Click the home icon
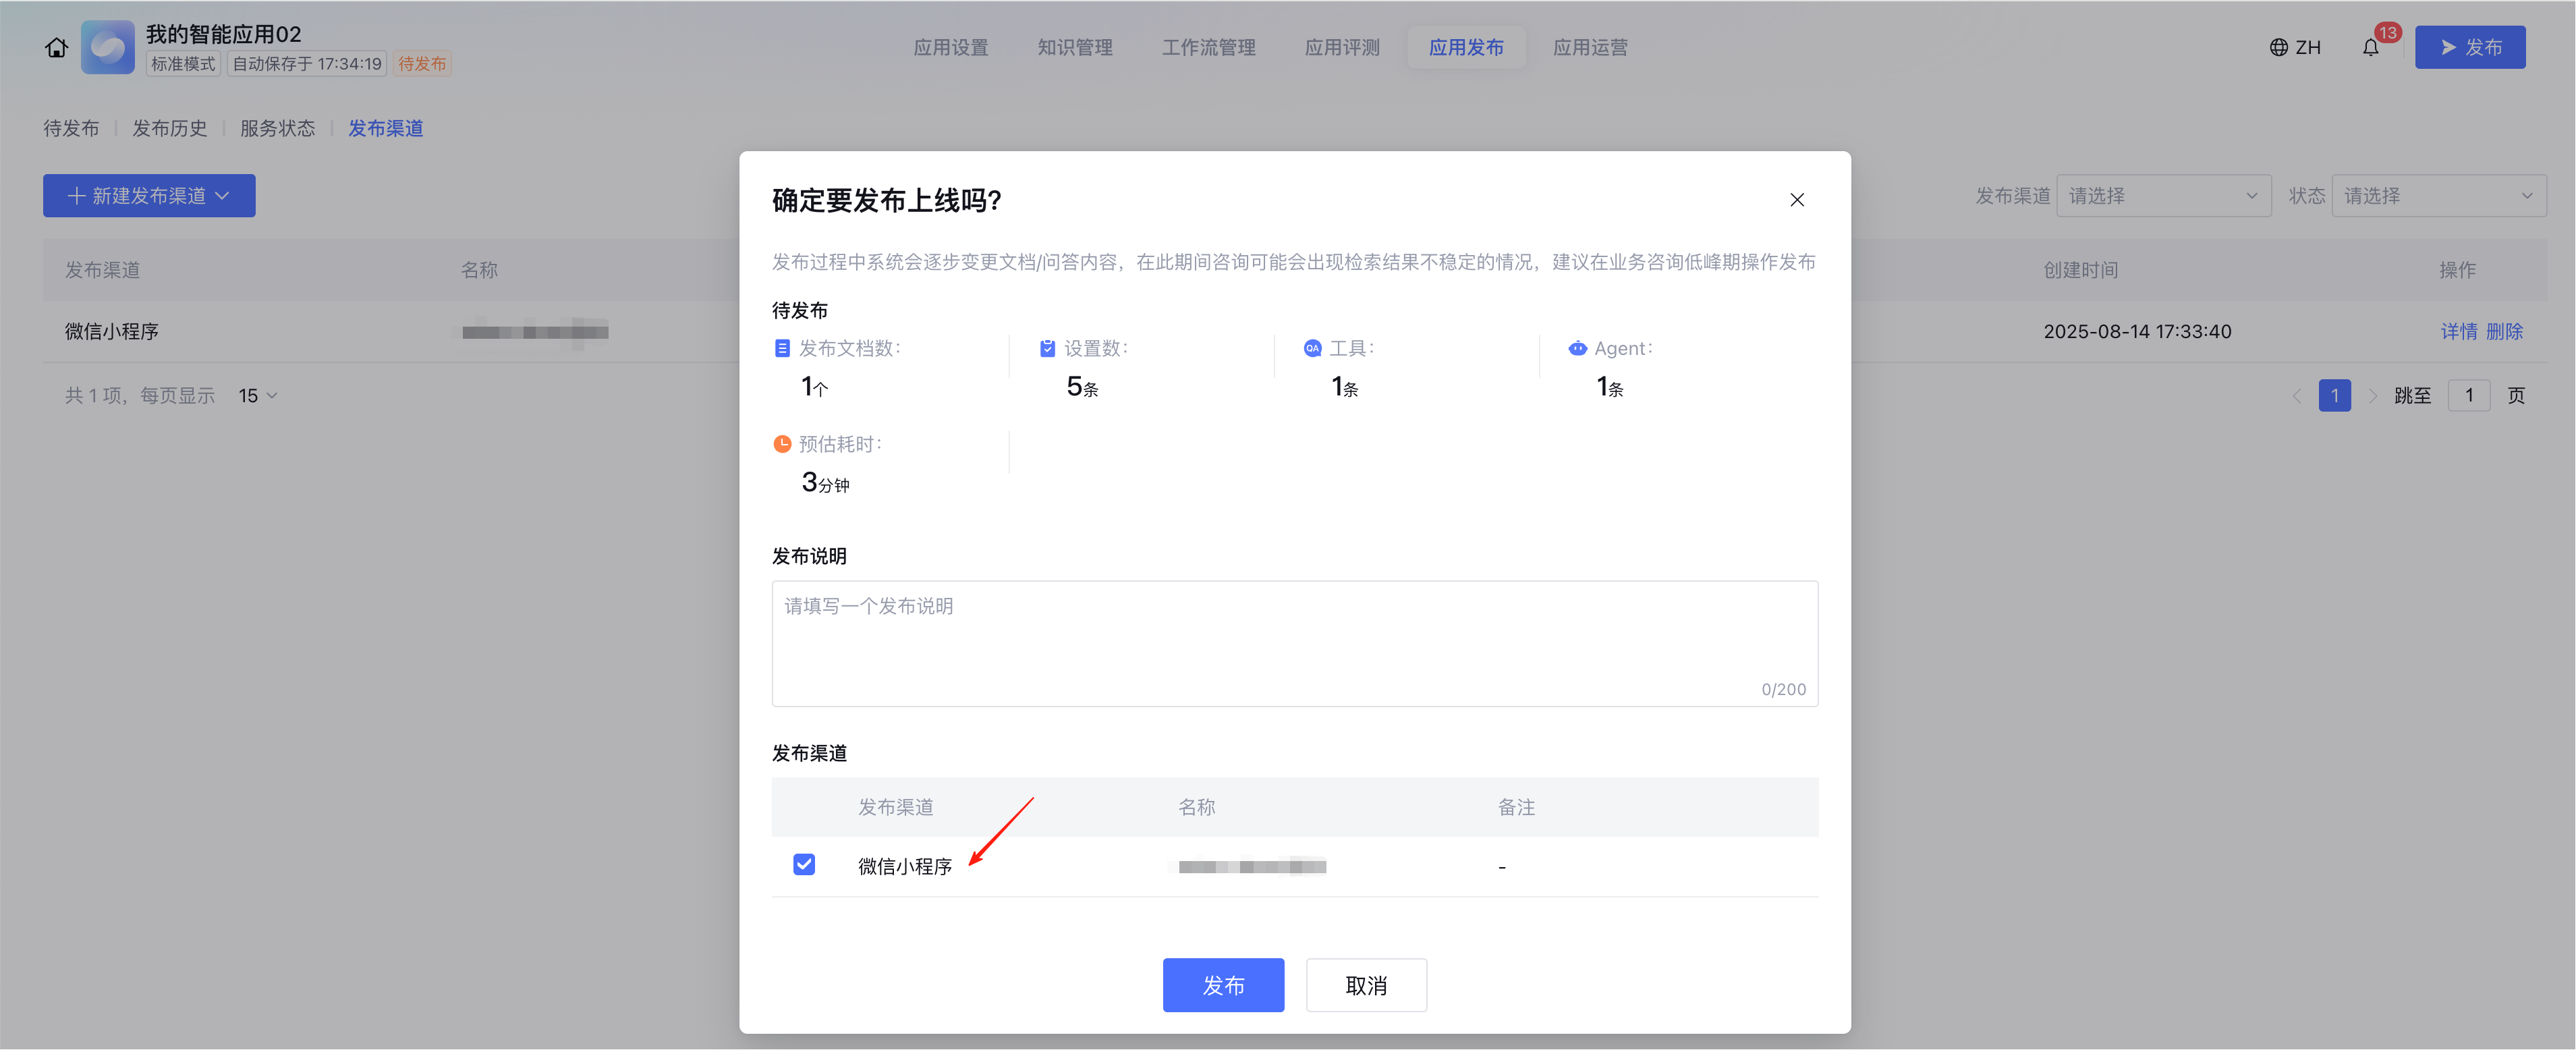 56,47
